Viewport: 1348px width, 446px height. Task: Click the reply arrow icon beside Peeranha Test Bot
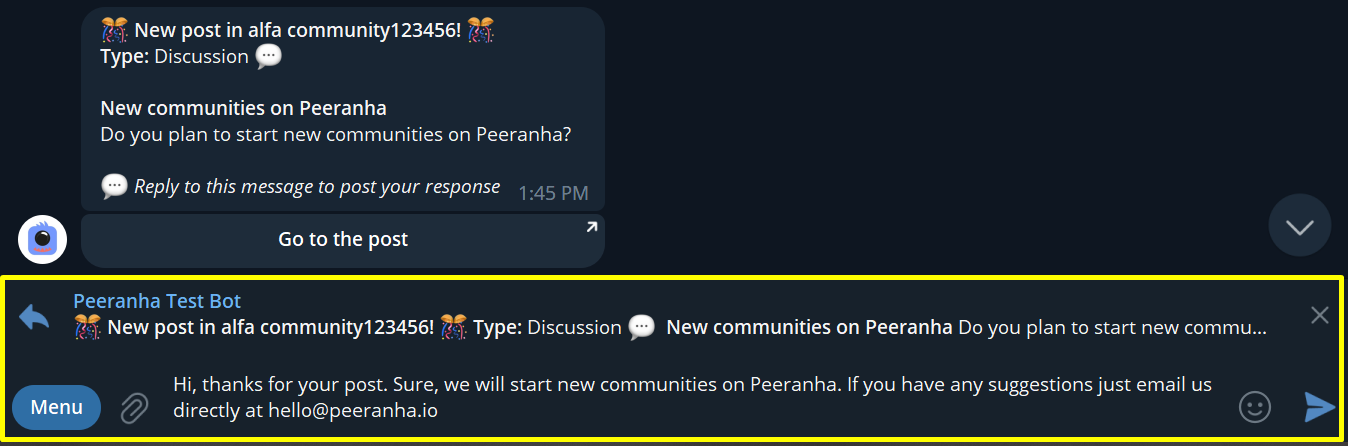point(34,316)
